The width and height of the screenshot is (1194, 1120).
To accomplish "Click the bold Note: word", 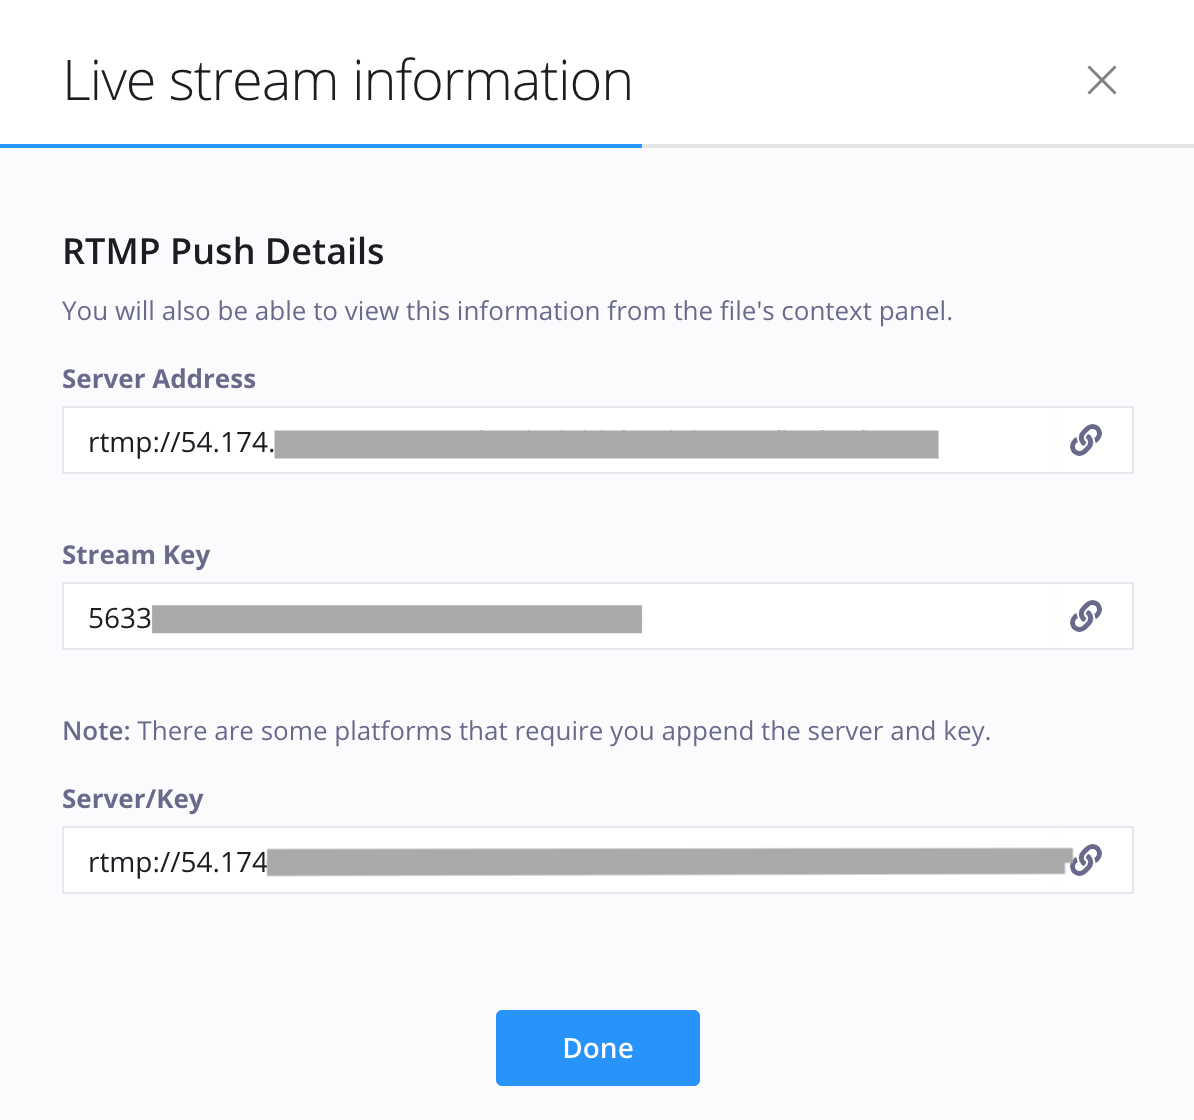I will coord(97,731).
